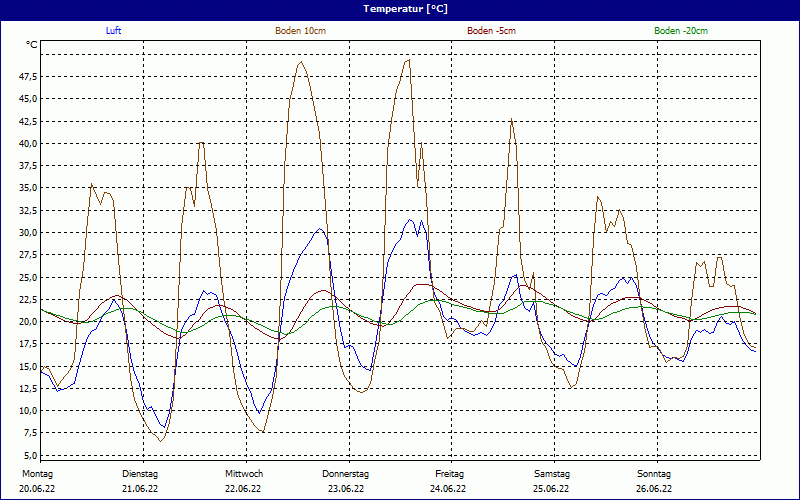Click the Sonntag day label
The image size is (800, 500).
[654, 474]
